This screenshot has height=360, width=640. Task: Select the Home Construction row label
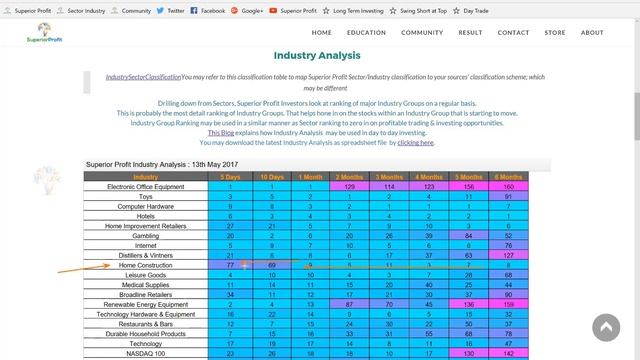coord(146,265)
